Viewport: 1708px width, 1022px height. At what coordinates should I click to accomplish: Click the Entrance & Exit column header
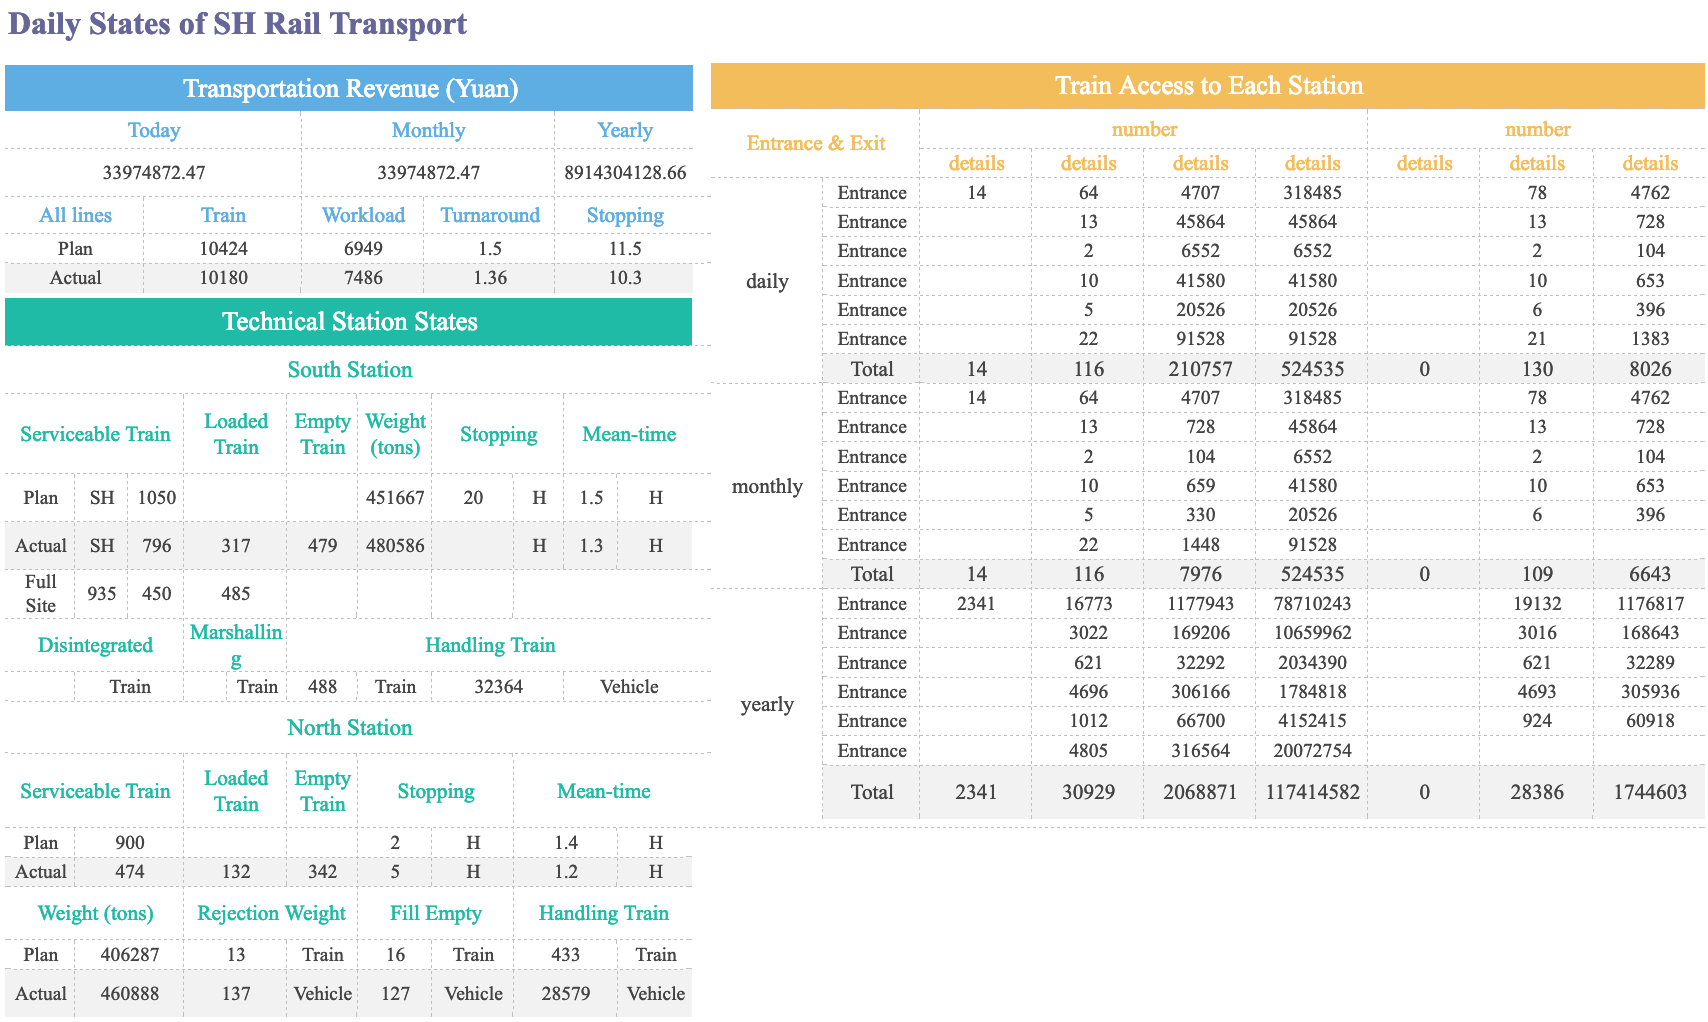coord(815,143)
